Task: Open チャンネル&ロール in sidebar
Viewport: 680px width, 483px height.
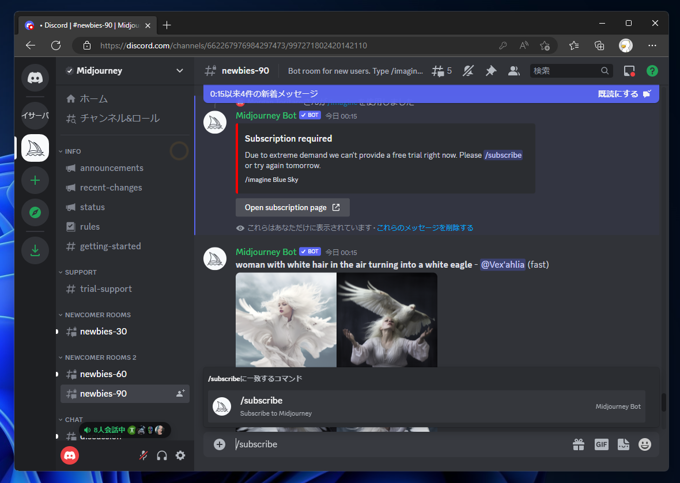Action: tap(125, 118)
